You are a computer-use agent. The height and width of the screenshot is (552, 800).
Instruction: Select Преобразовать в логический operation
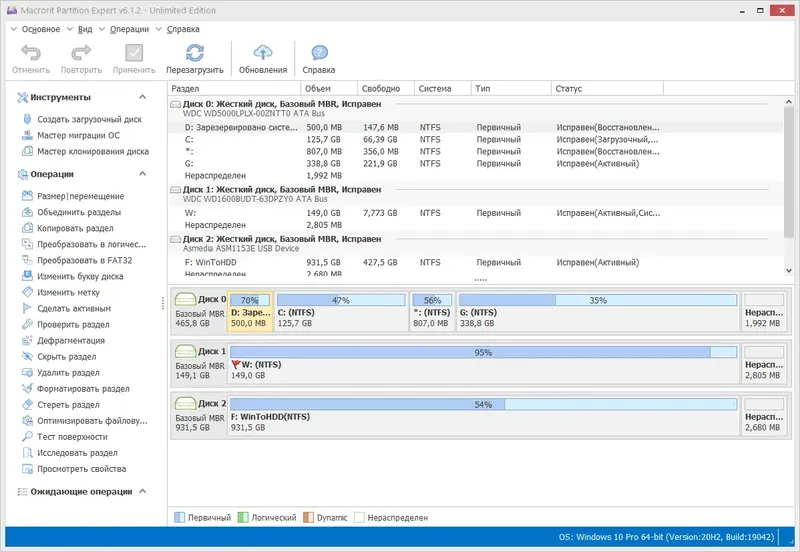(x=91, y=244)
